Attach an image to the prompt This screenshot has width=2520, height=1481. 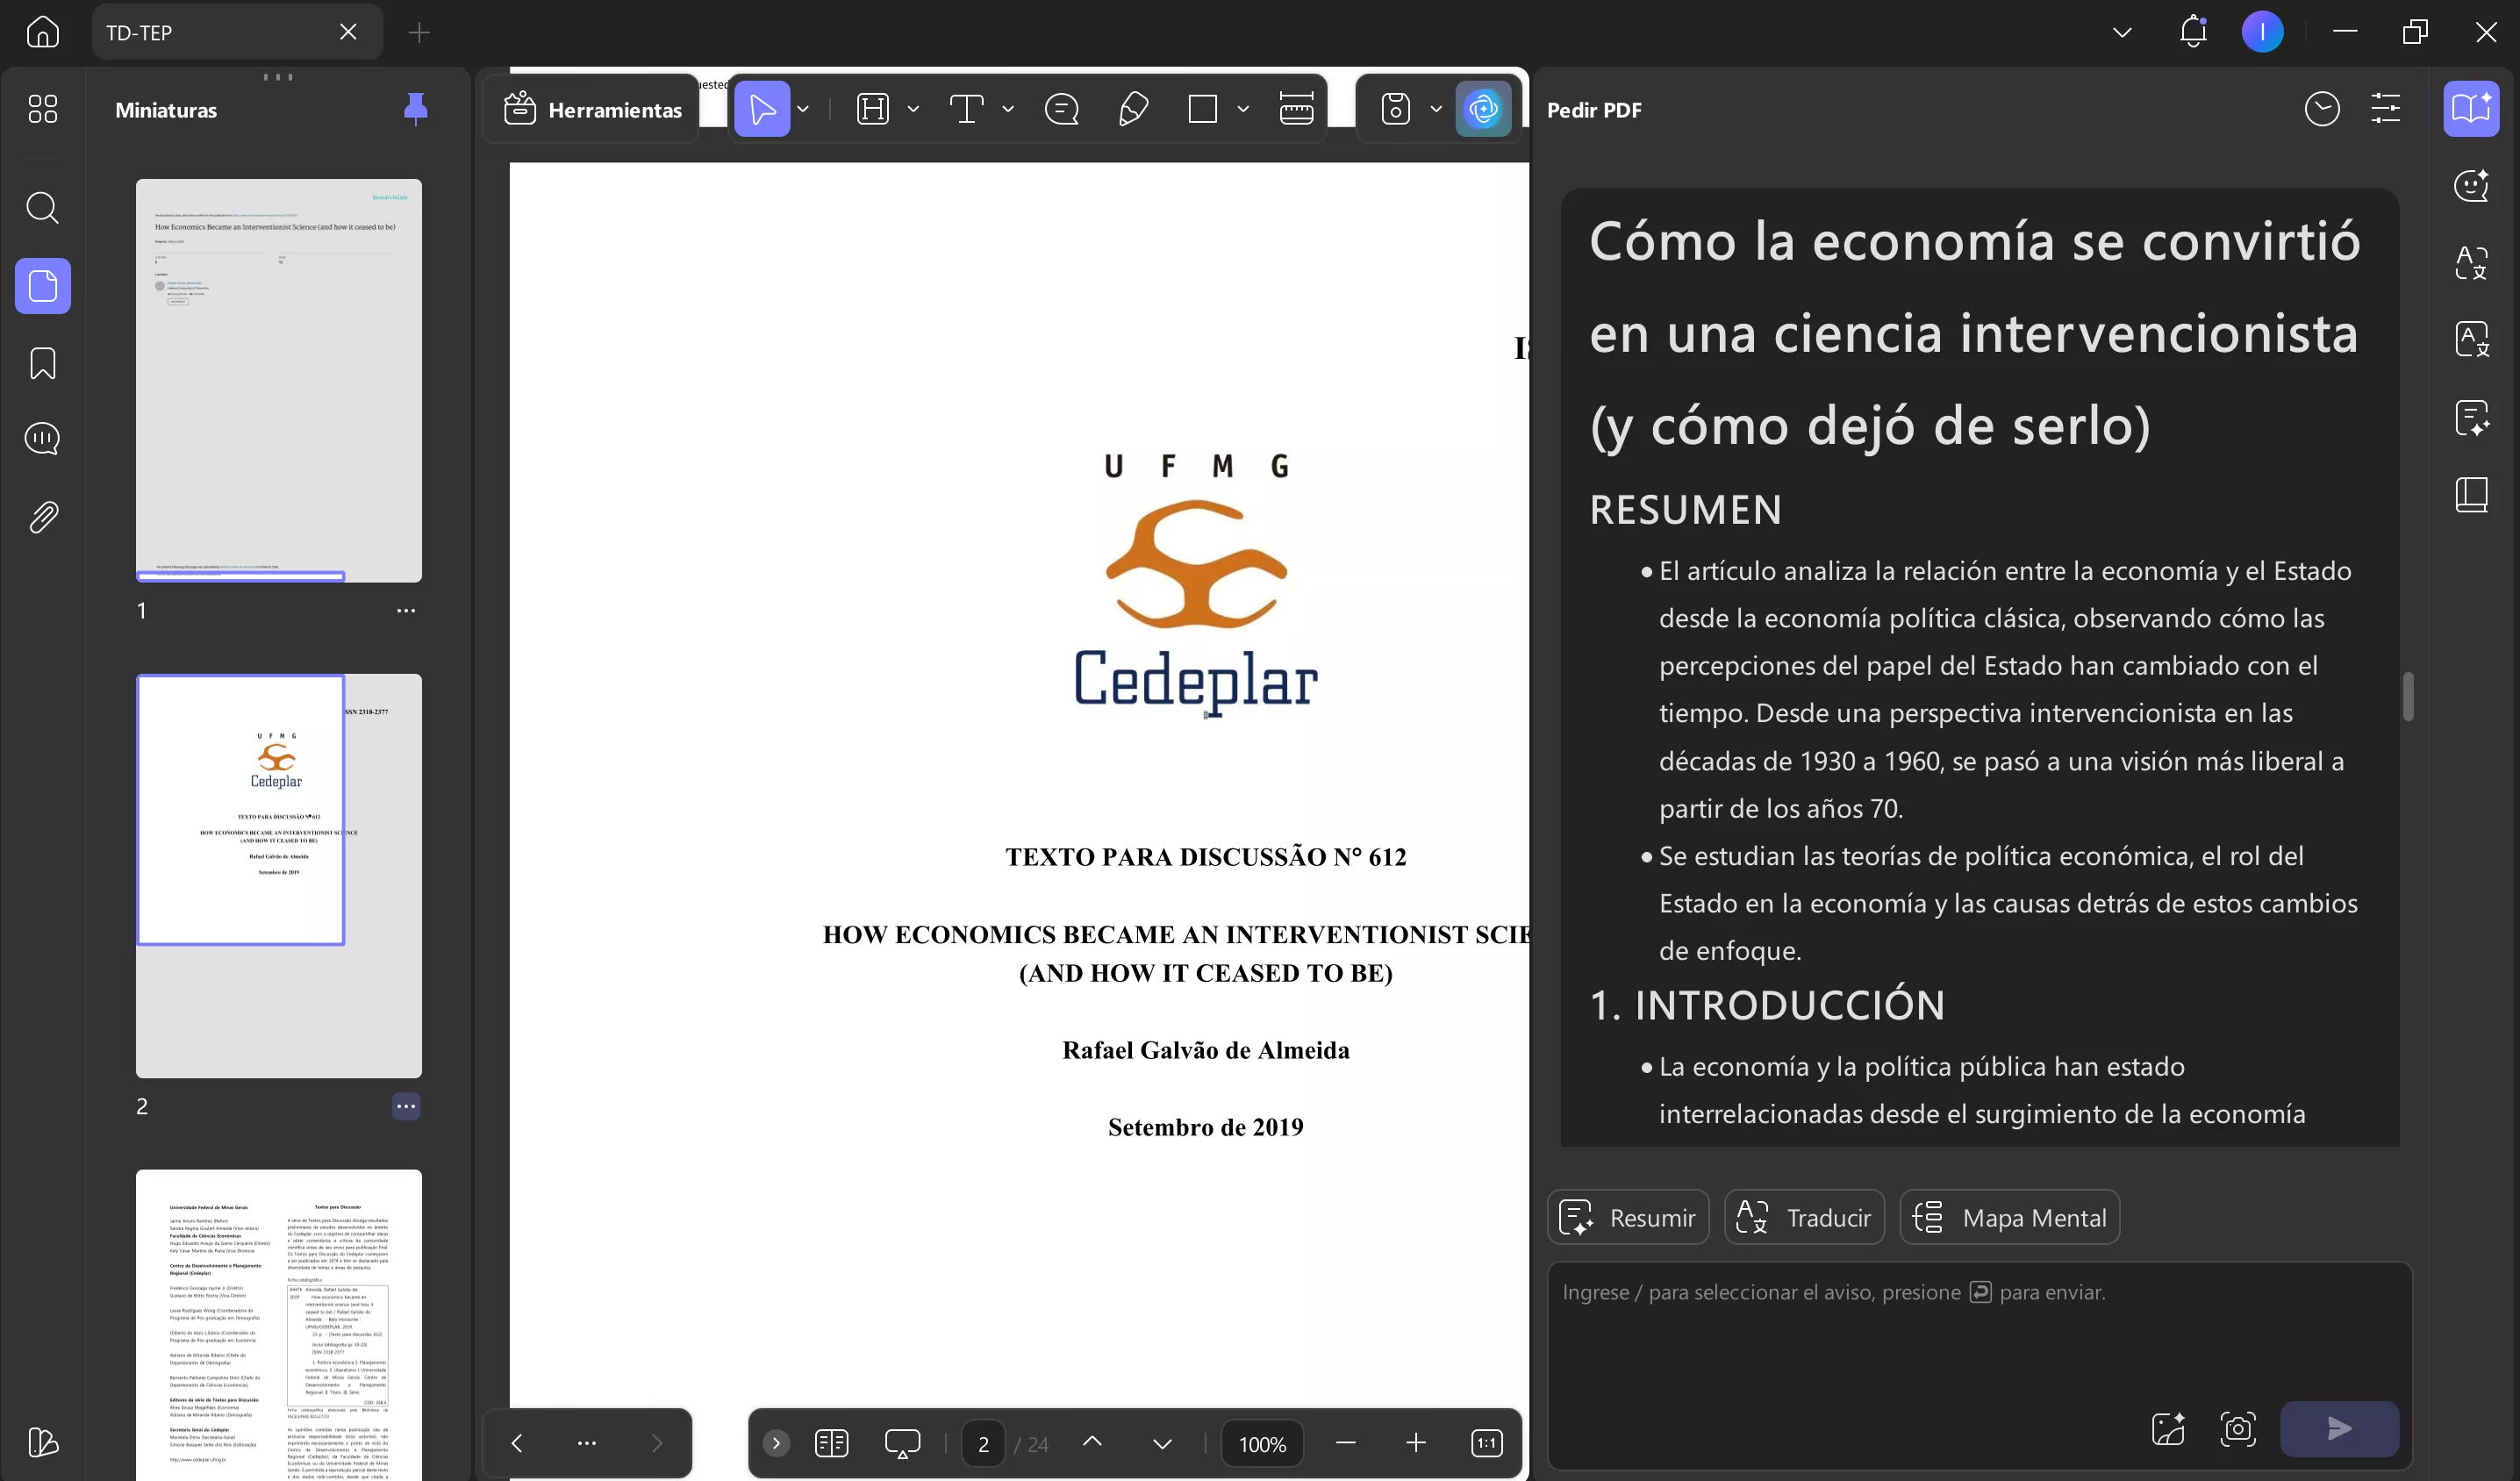[x=2168, y=1428]
